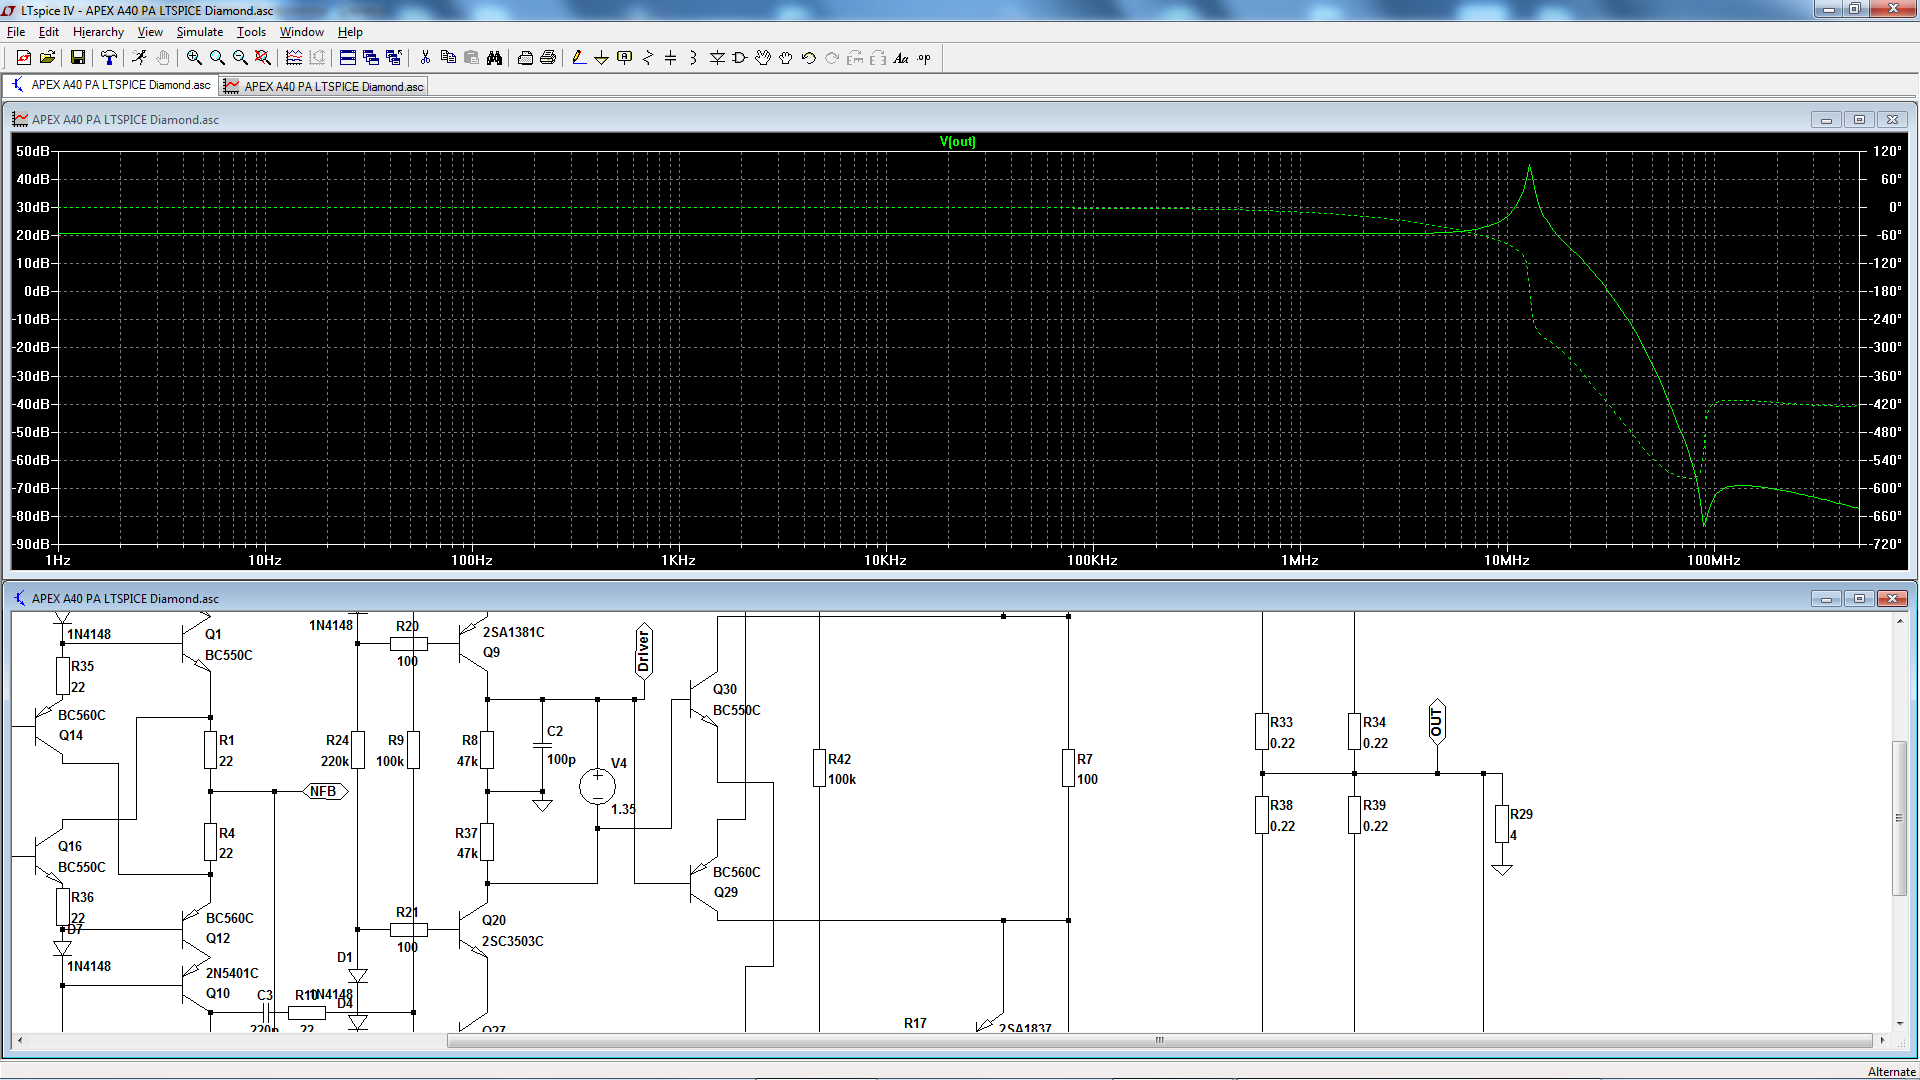Select the SPICE directive .op tool
1920x1080 pixels.
pos(924,58)
